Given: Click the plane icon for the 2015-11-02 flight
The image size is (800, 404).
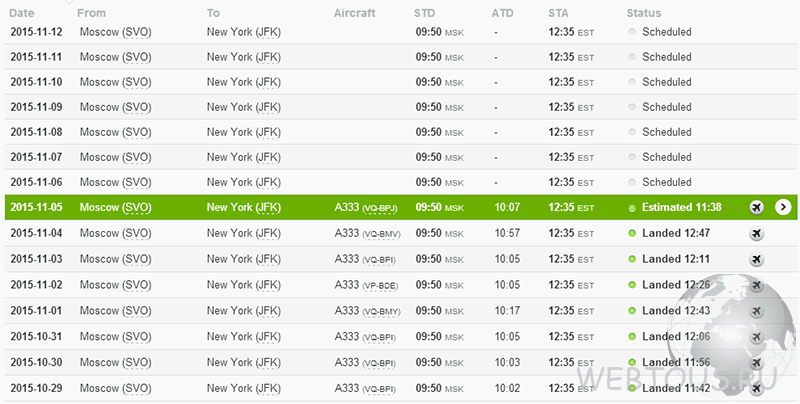Looking at the screenshot, I should 757,285.
